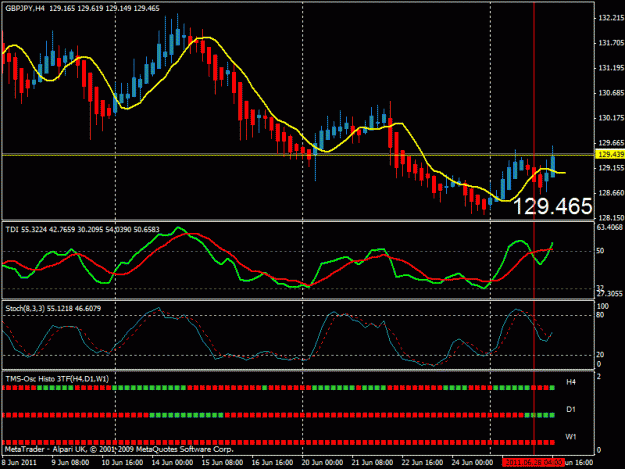Click the W1 timeframe row label
The image size is (625, 469).
(571, 437)
